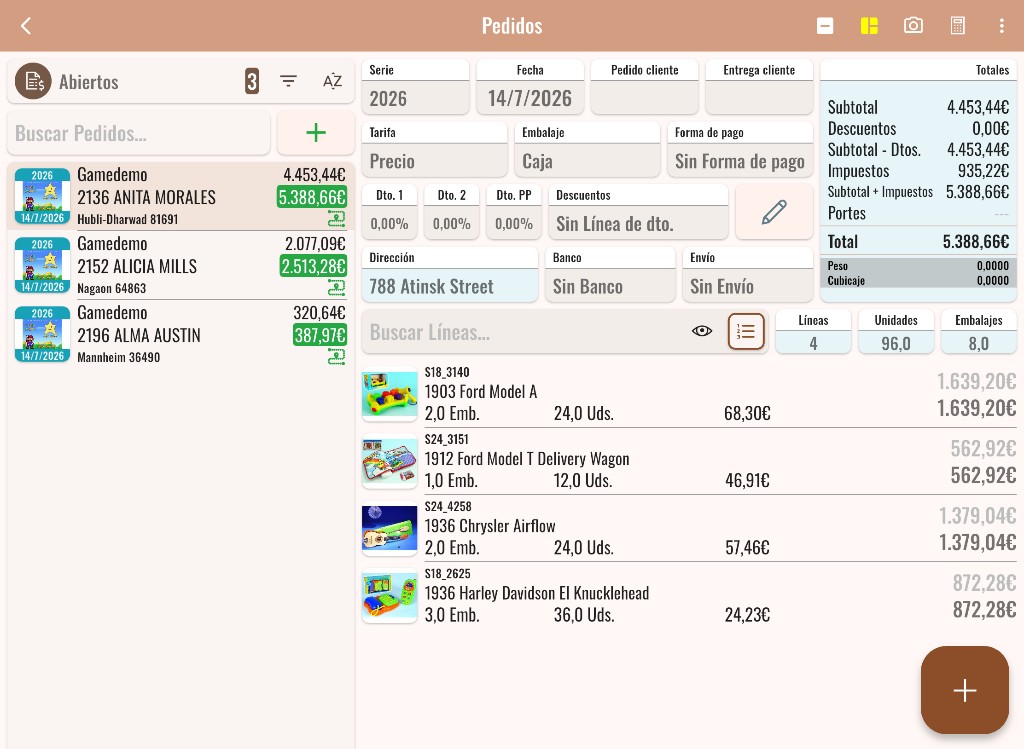
Task: Click the 3 open orders count badge
Action: pos(252,81)
